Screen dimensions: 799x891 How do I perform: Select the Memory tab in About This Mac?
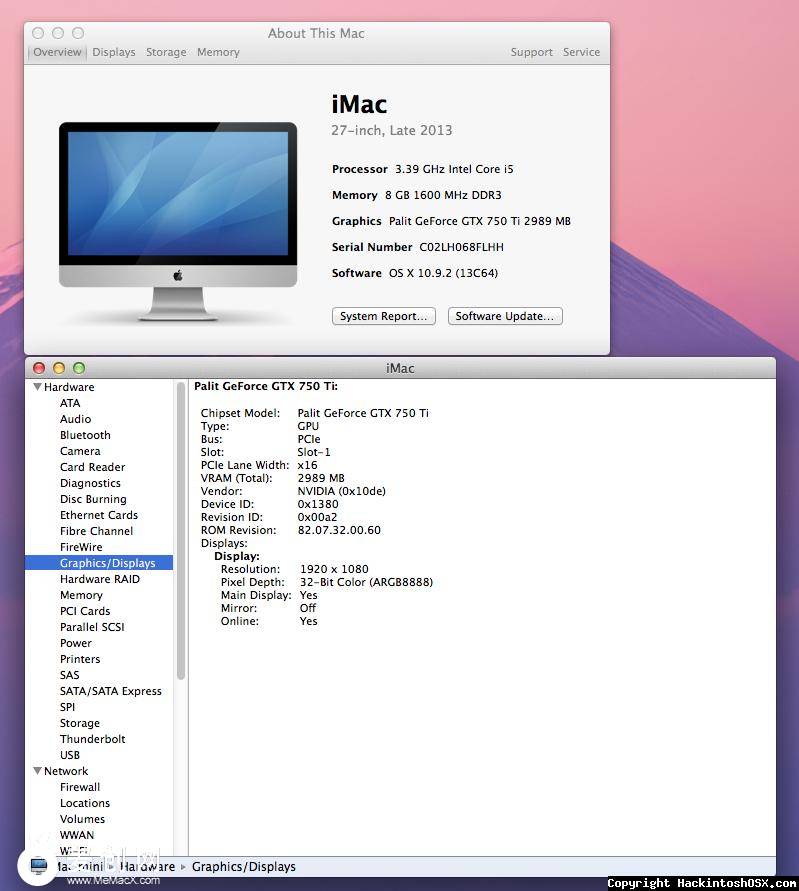218,52
